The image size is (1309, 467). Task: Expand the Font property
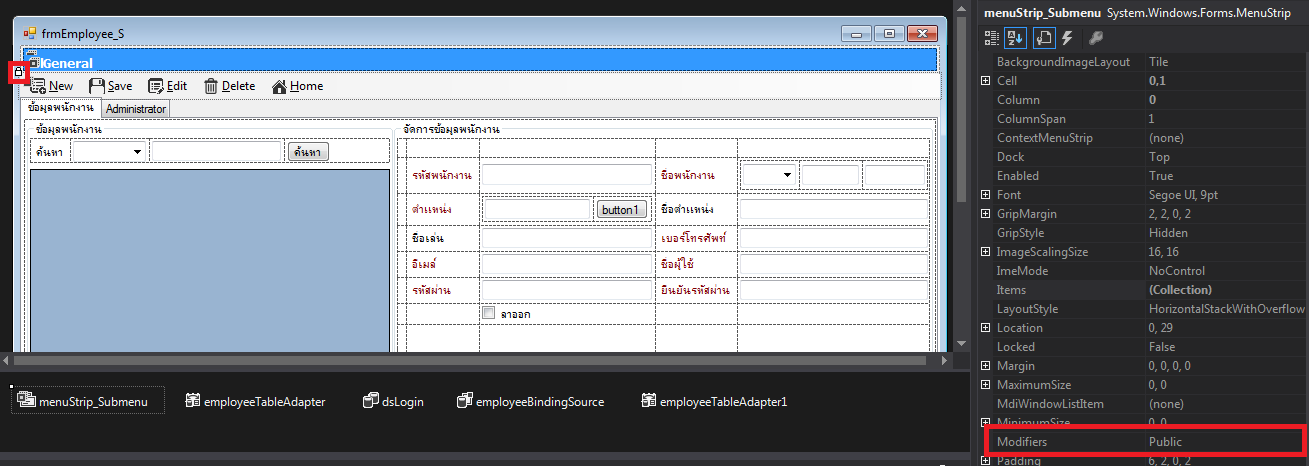click(x=986, y=195)
